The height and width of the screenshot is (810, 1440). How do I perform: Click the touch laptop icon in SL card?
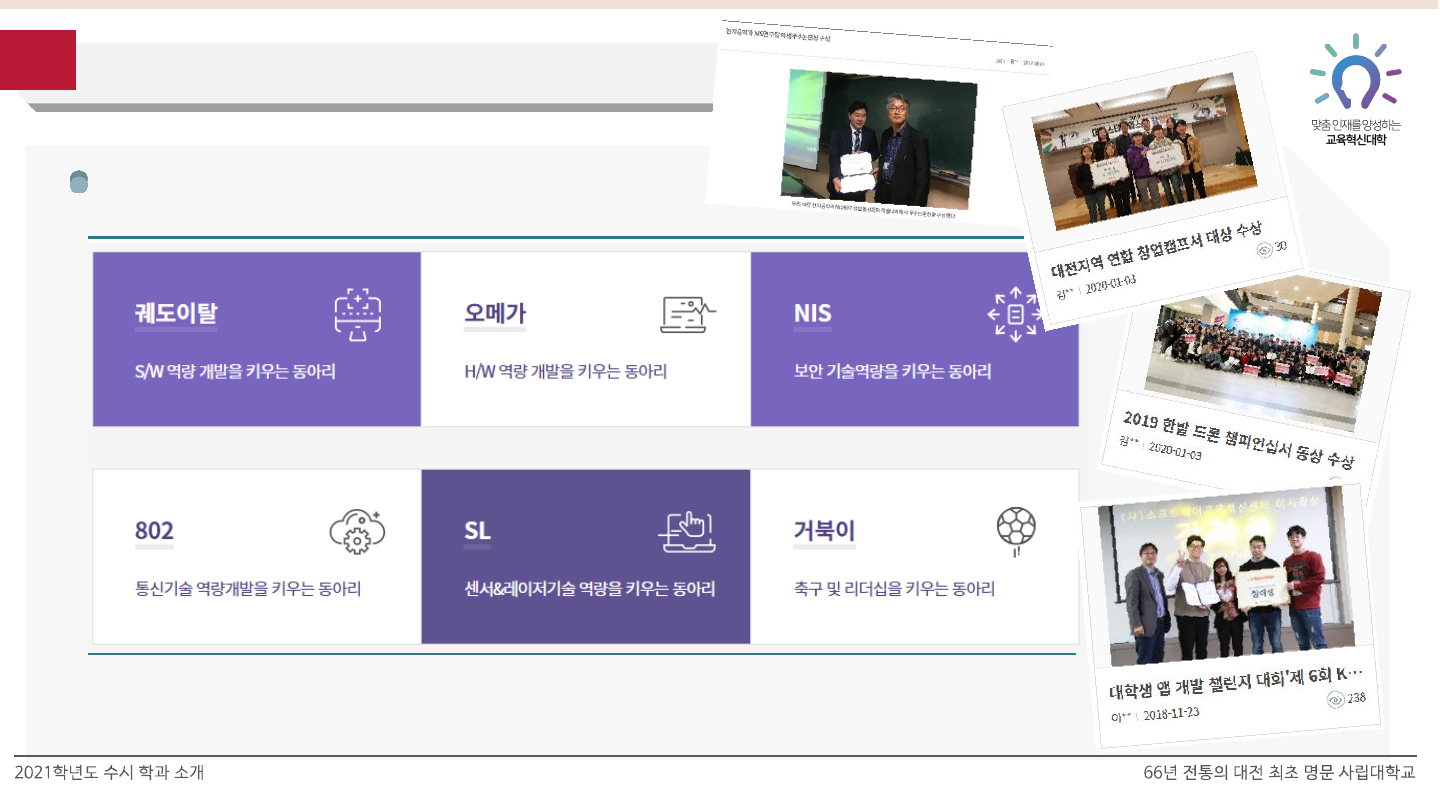(x=688, y=531)
